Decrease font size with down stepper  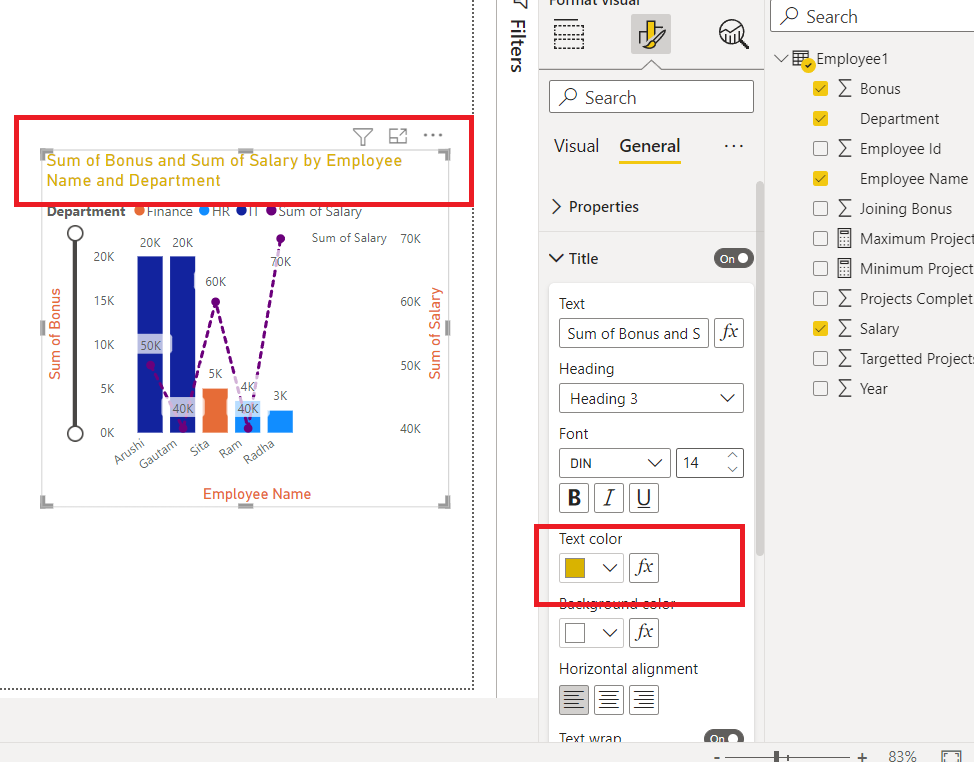point(732,469)
